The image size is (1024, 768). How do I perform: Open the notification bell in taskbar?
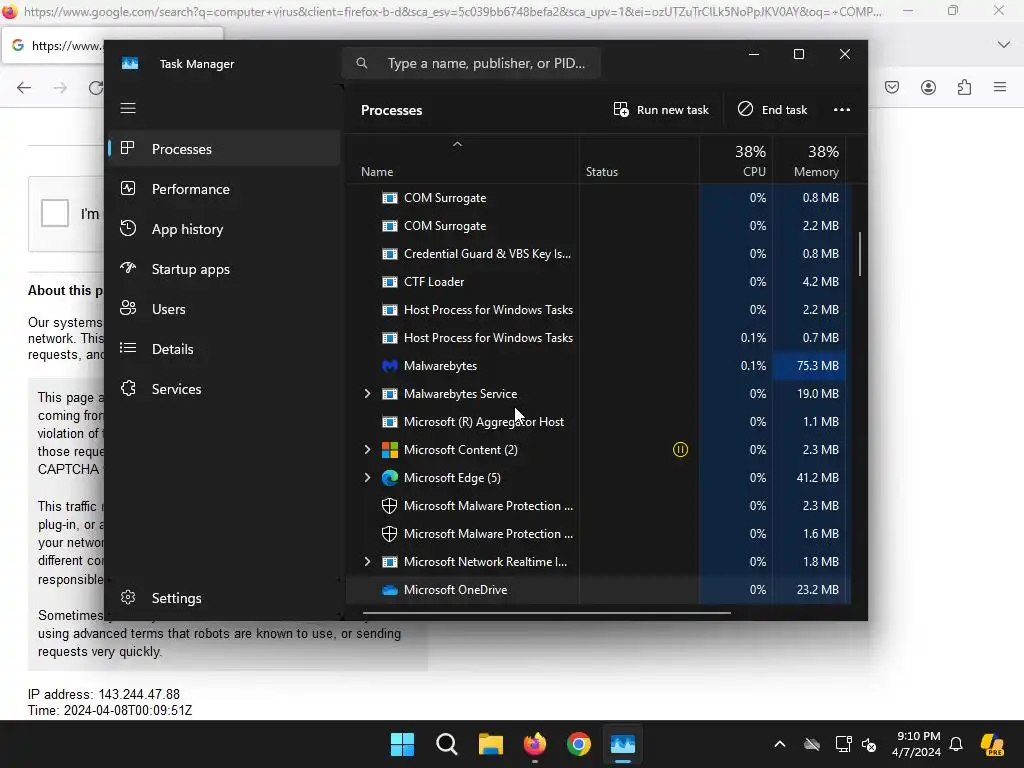pyautogui.click(x=956, y=744)
